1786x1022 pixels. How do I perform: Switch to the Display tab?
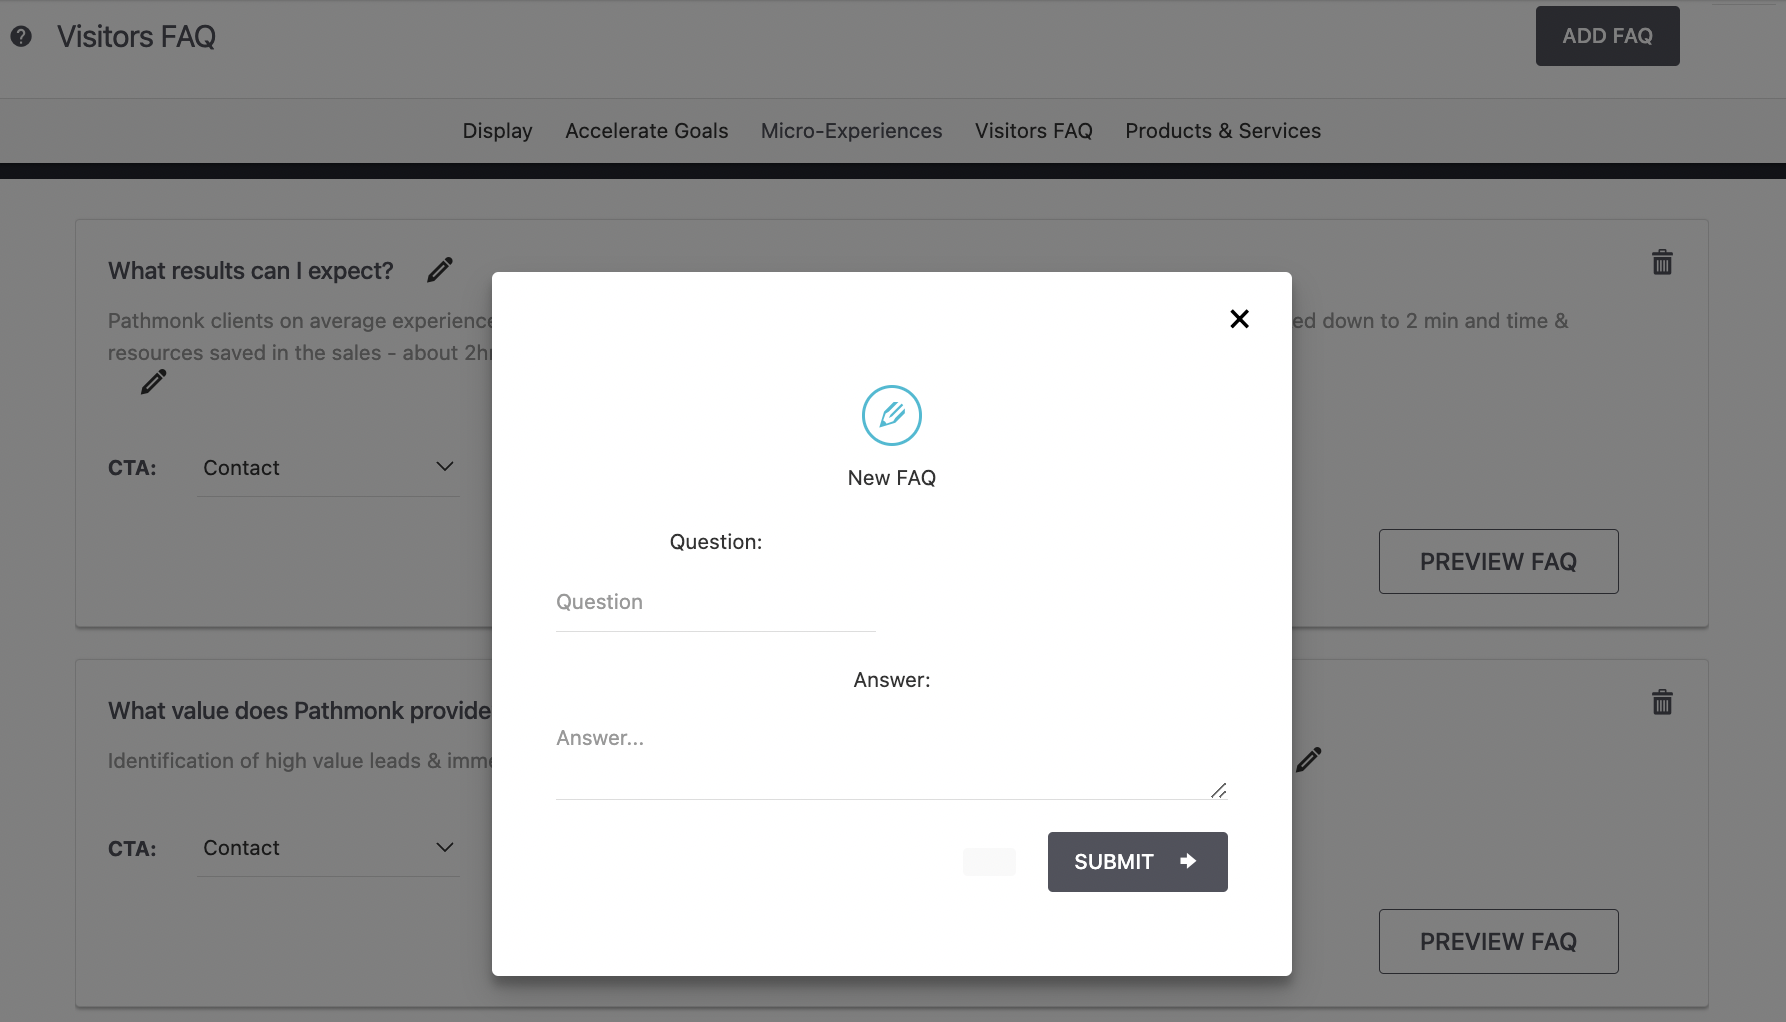coord(497,130)
